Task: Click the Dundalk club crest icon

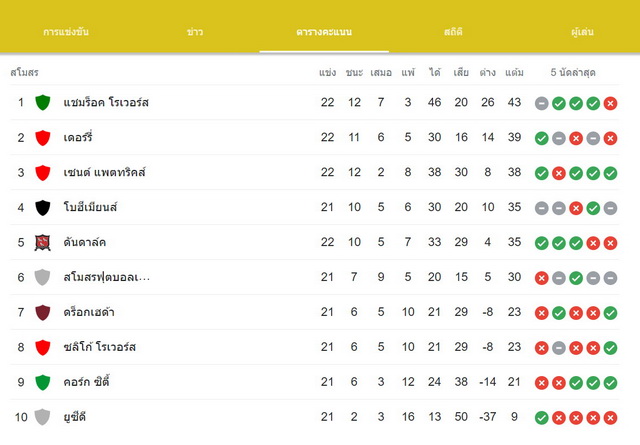Action: 43,243
